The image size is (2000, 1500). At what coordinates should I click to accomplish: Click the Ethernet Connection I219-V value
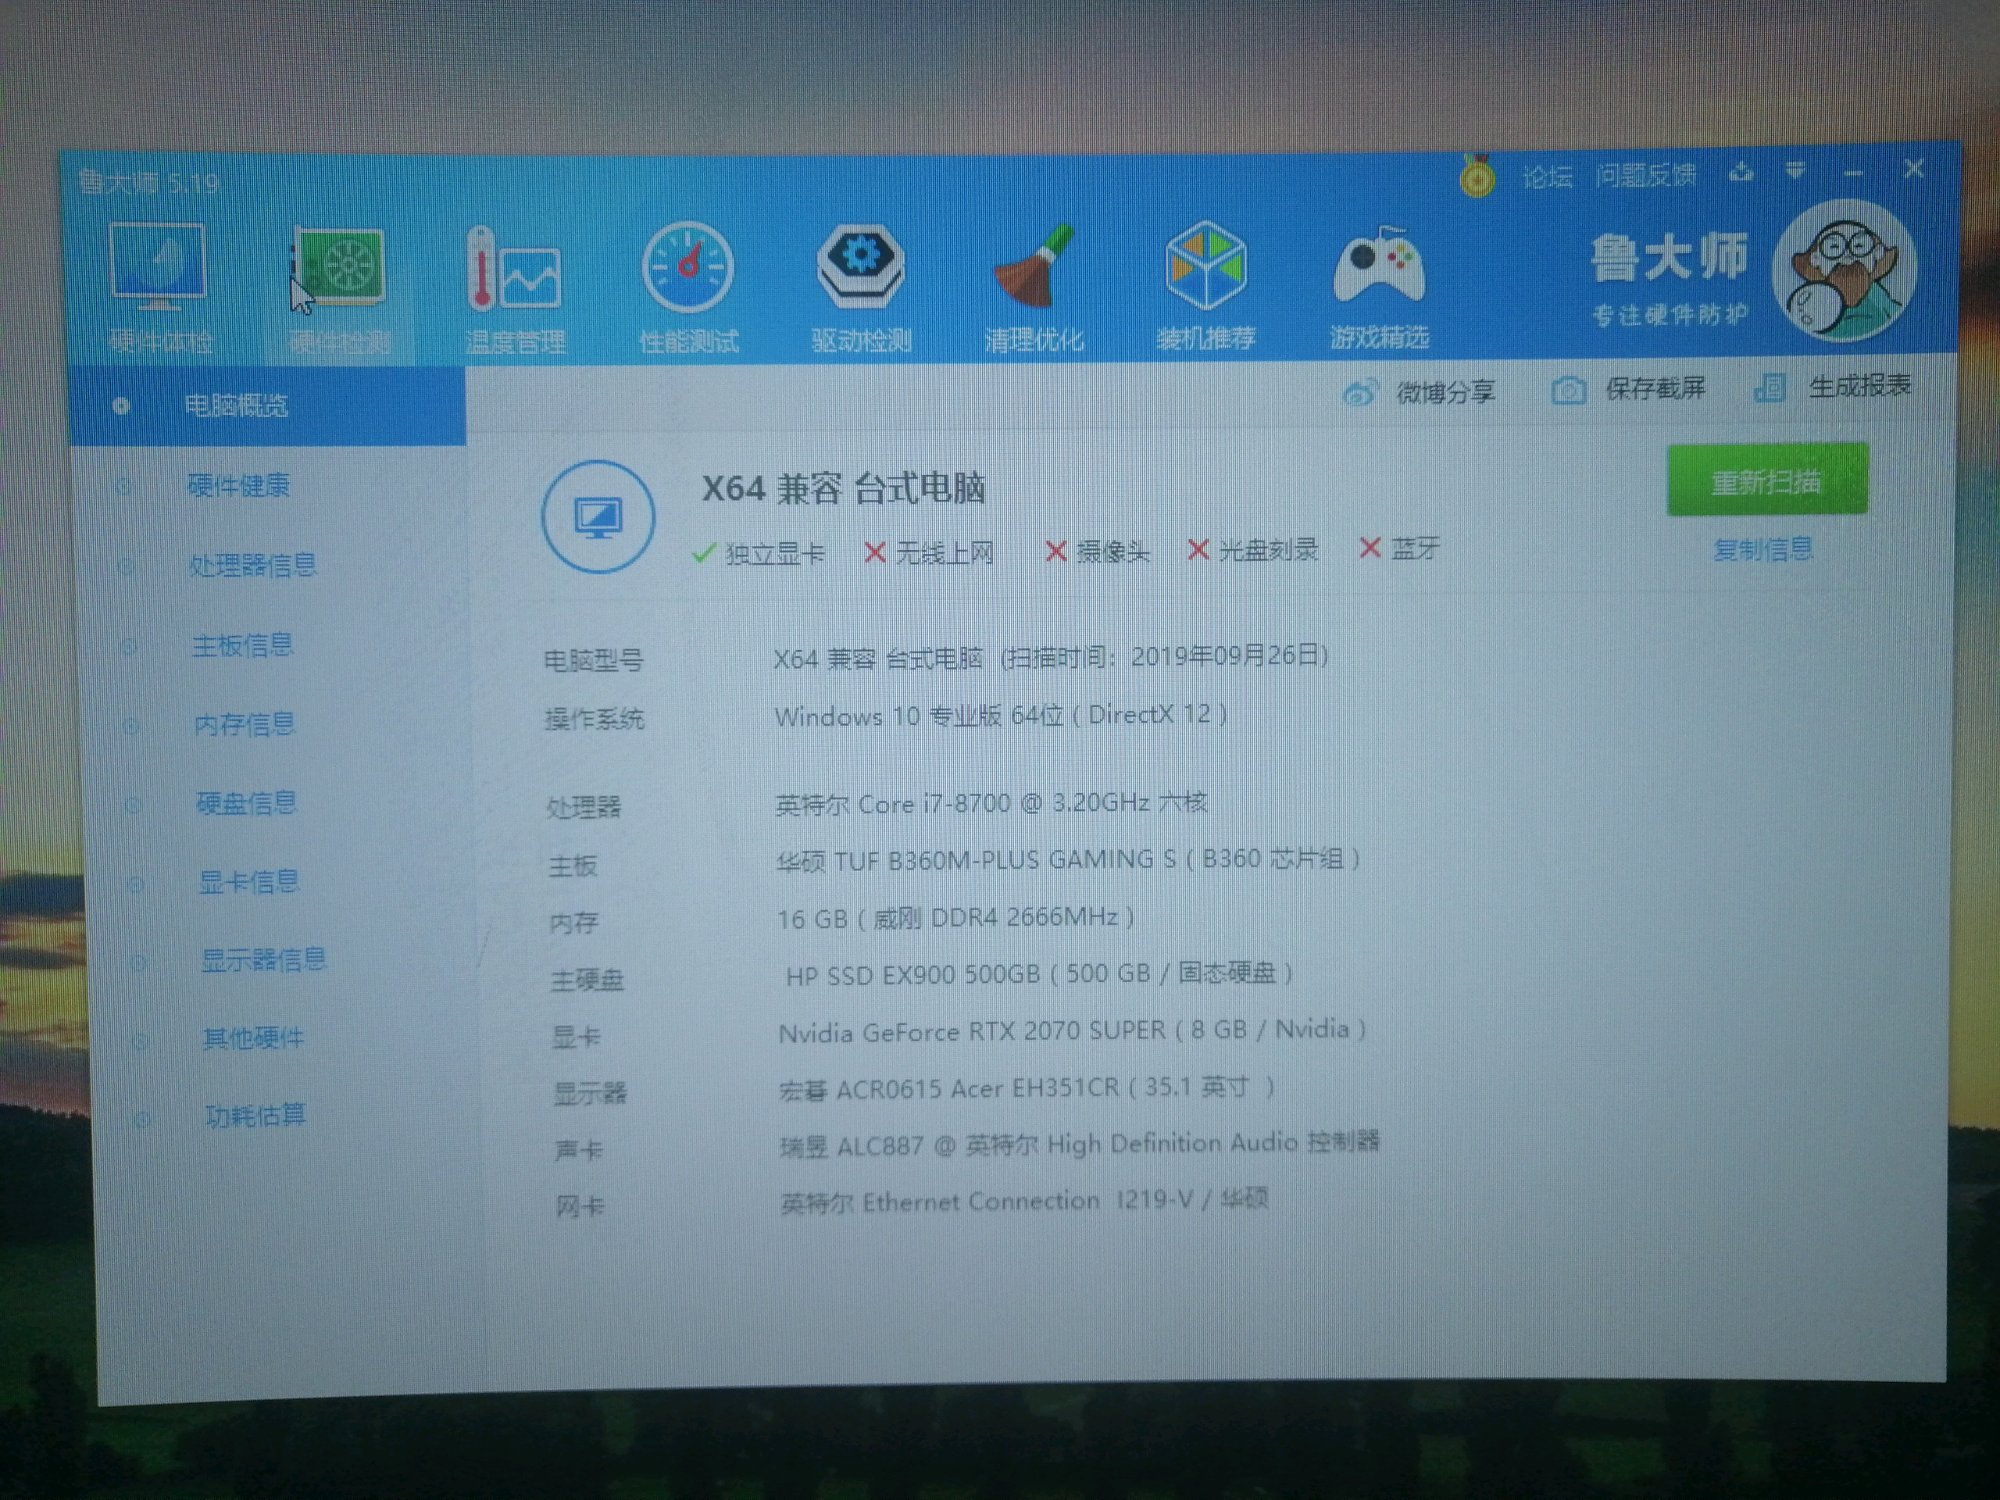[x=1025, y=1200]
